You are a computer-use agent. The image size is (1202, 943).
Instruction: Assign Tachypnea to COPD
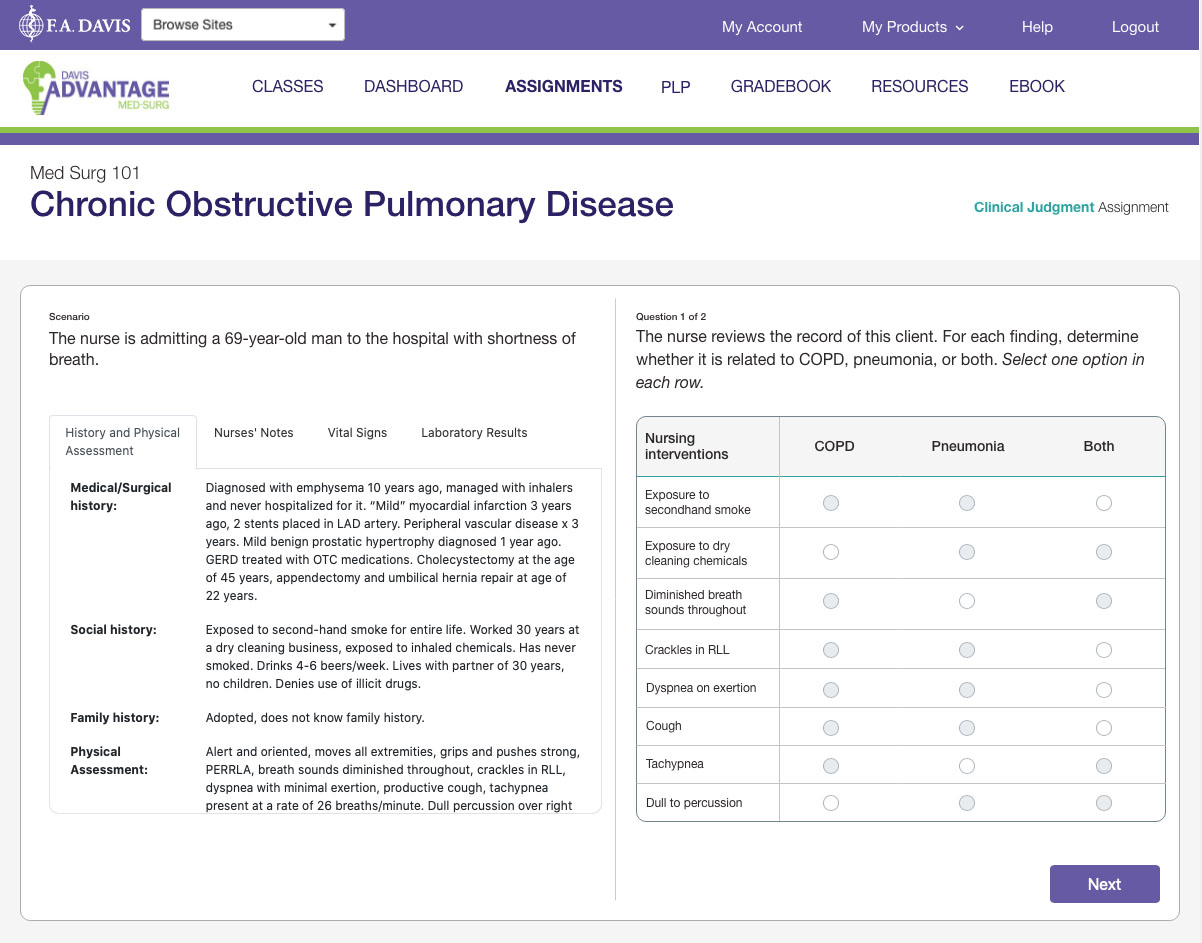(x=831, y=766)
